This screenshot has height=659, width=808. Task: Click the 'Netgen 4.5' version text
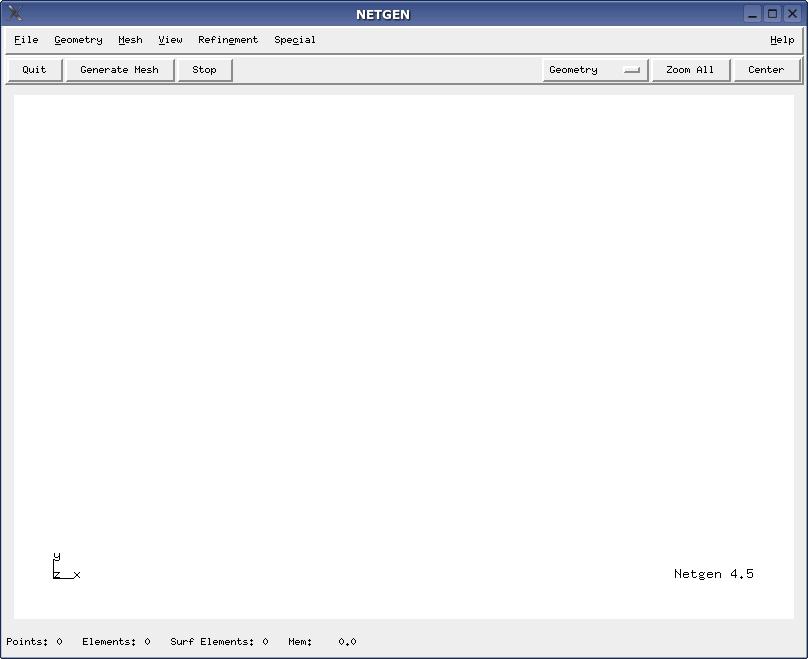pos(714,573)
